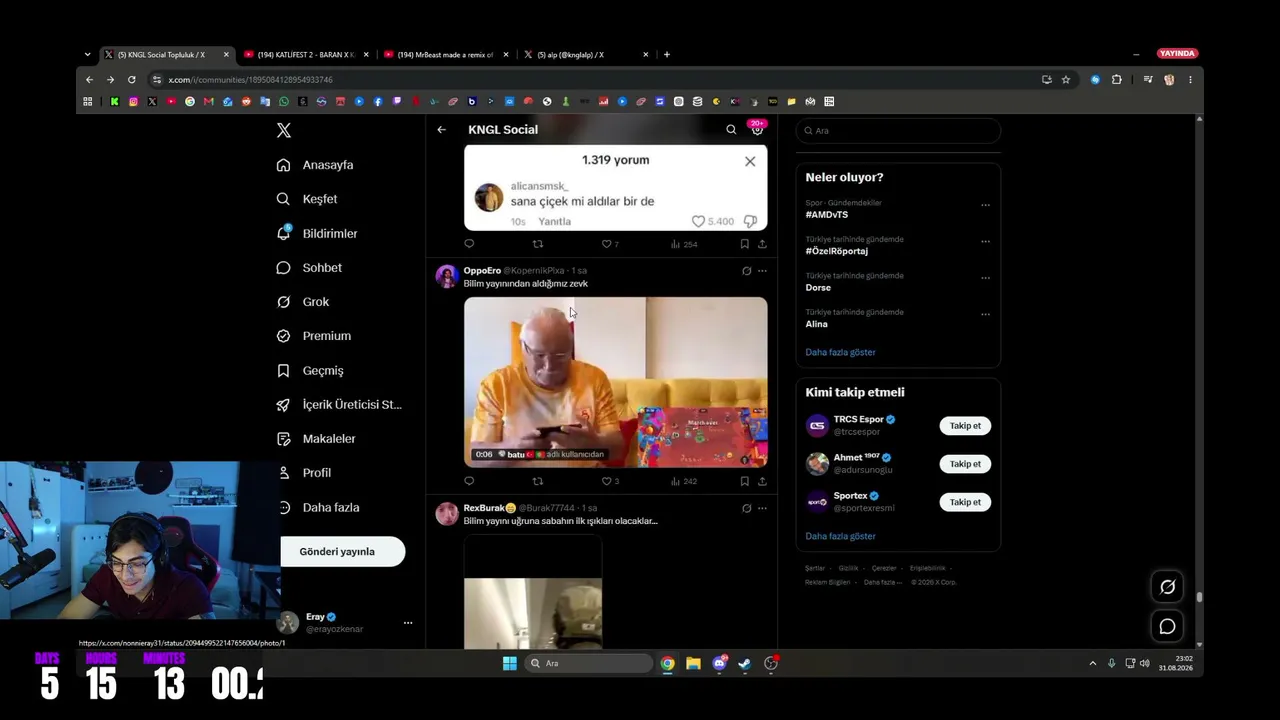The height and width of the screenshot is (720, 1280).
Task: Repost the OppoEro post
Action: [538, 481]
